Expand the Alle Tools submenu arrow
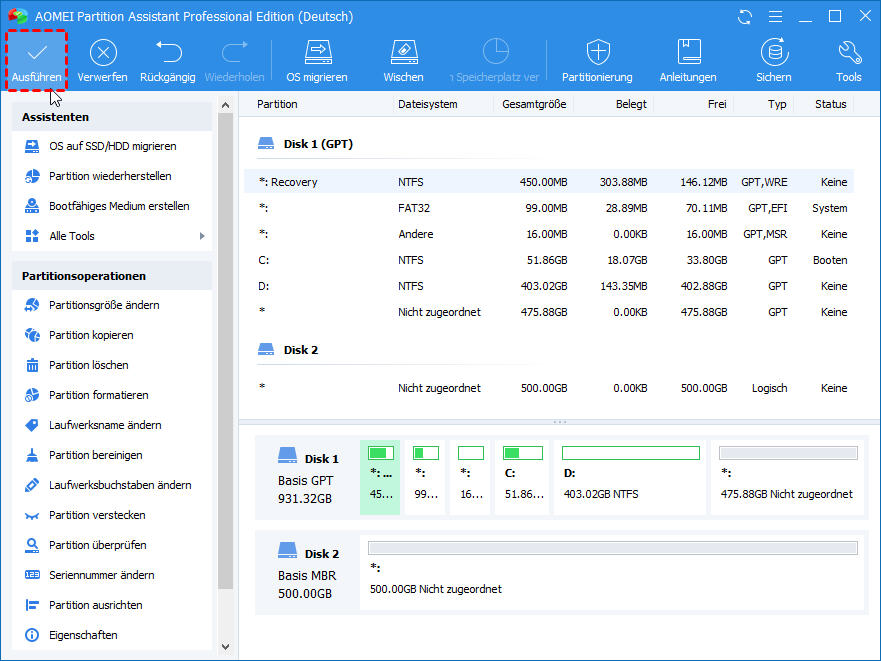Viewport: 881px width, 661px height. (x=202, y=236)
